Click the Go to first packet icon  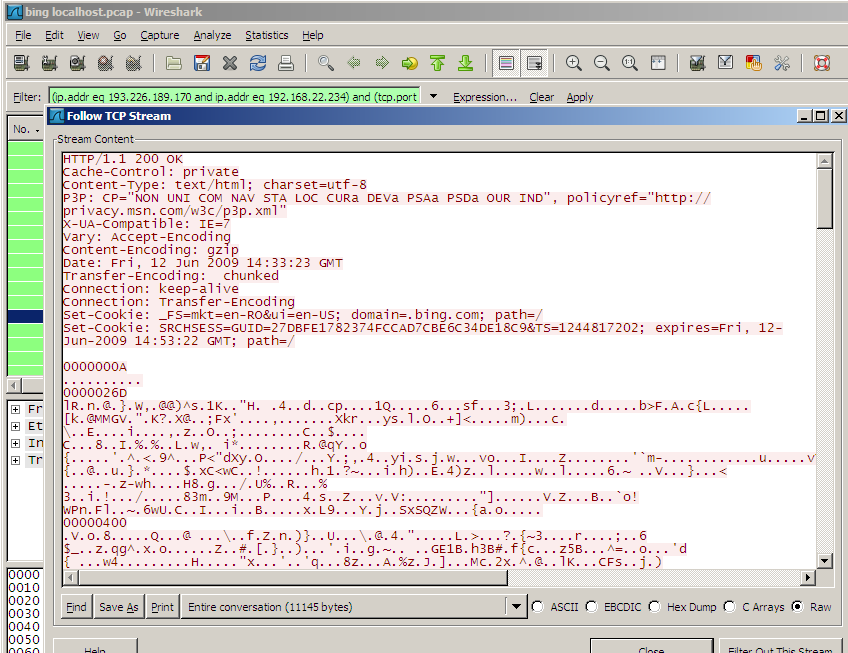click(437, 63)
